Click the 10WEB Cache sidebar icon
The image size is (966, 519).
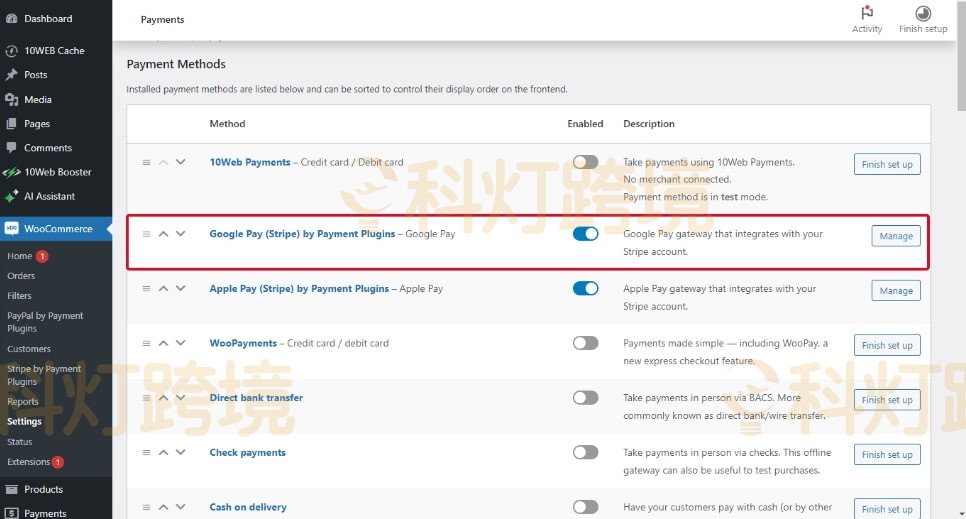pos(11,51)
